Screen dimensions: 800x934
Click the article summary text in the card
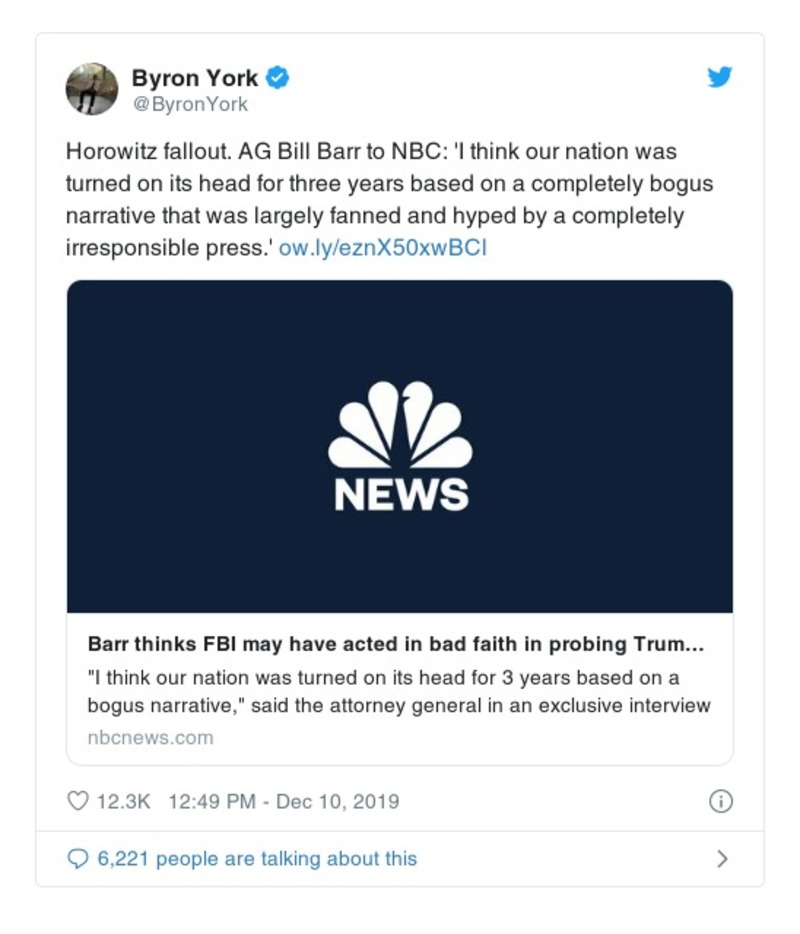(398, 691)
